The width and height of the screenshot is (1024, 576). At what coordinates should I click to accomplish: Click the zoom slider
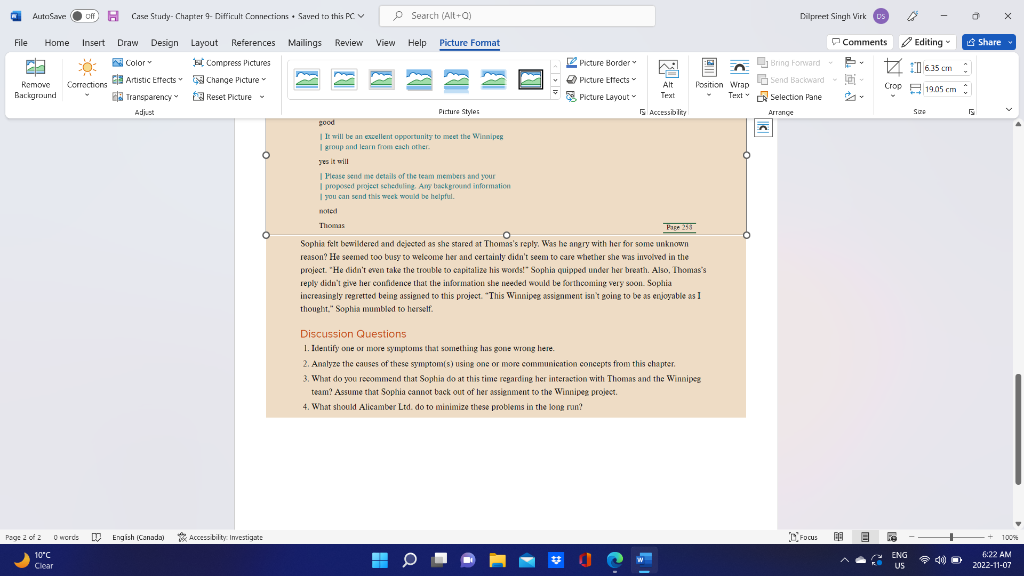(x=951, y=537)
